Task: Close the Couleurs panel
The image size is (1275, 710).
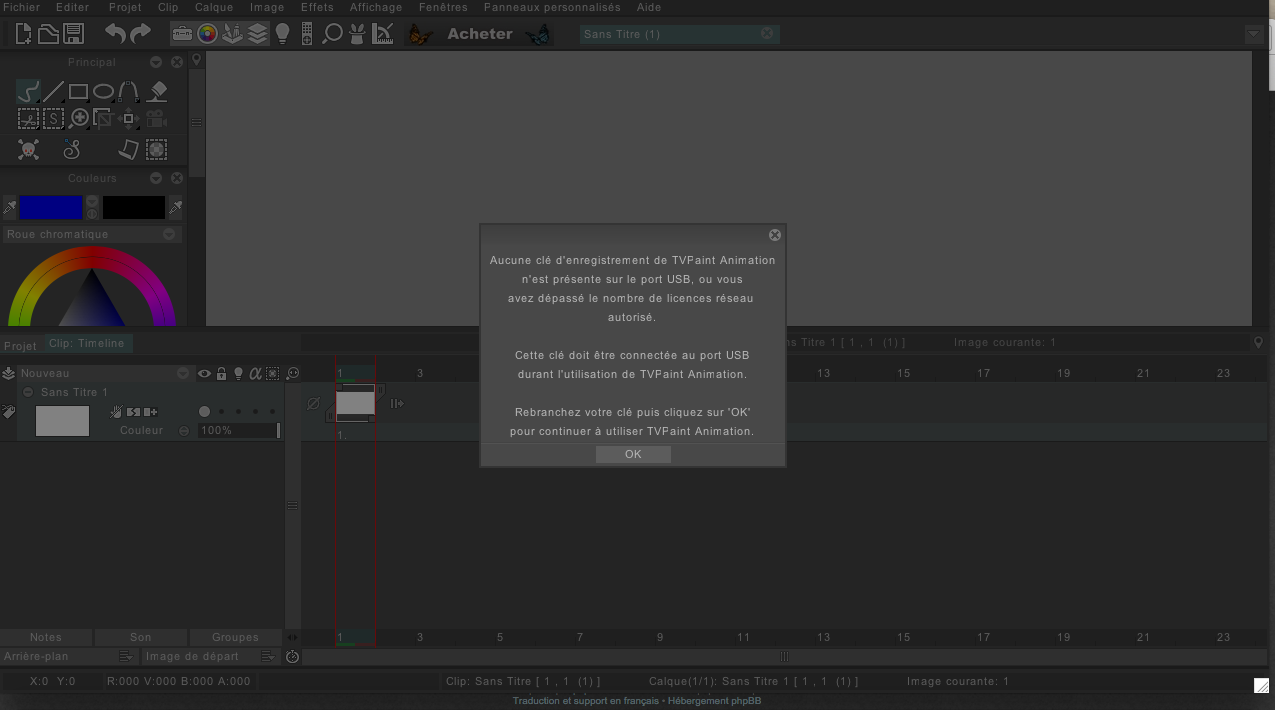Action: (177, 178)
